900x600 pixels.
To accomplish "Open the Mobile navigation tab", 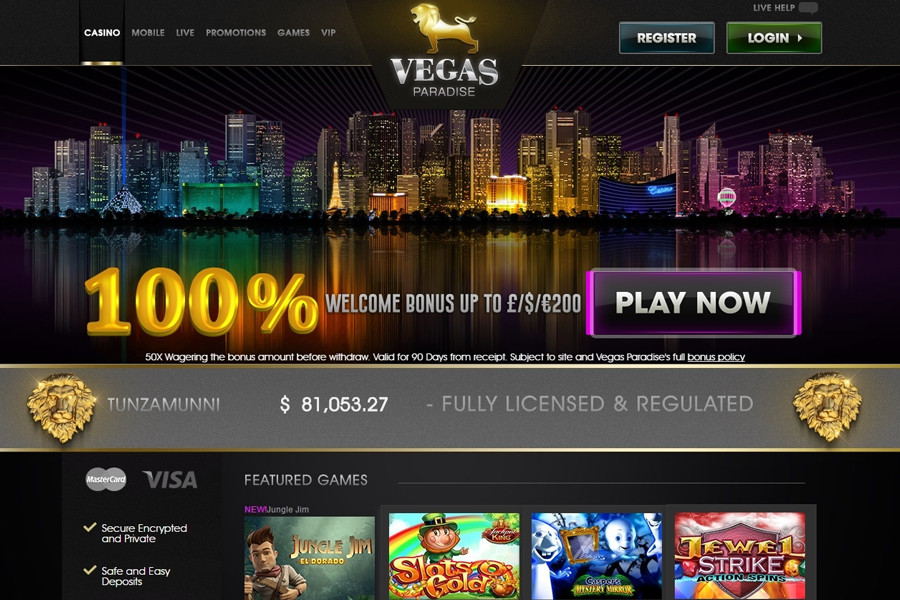I will pyautogui.click(x=148, y=33).
